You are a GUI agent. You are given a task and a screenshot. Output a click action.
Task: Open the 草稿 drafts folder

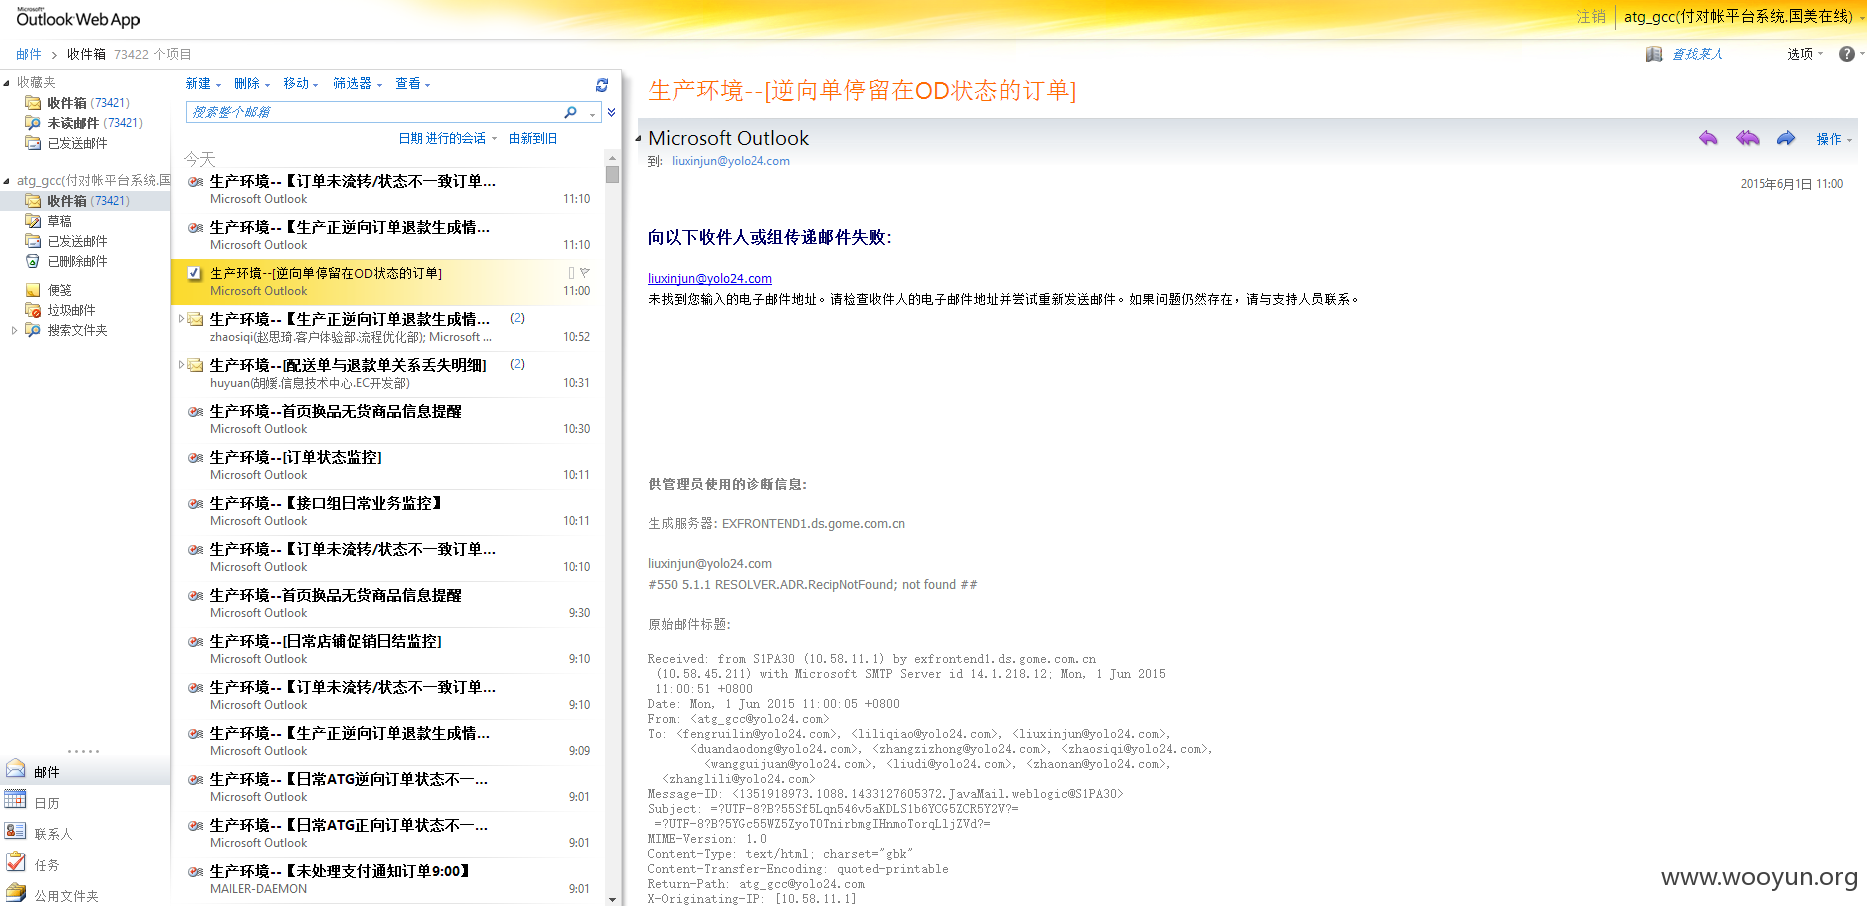pos(59,221)
